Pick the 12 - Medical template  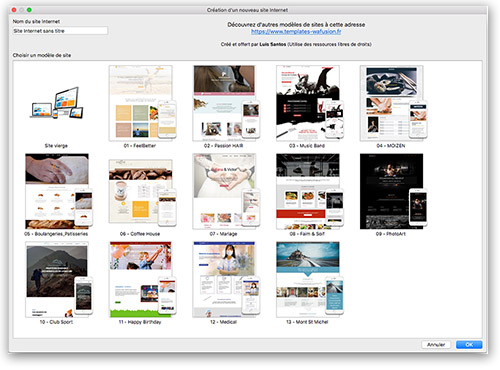point(226,280)
